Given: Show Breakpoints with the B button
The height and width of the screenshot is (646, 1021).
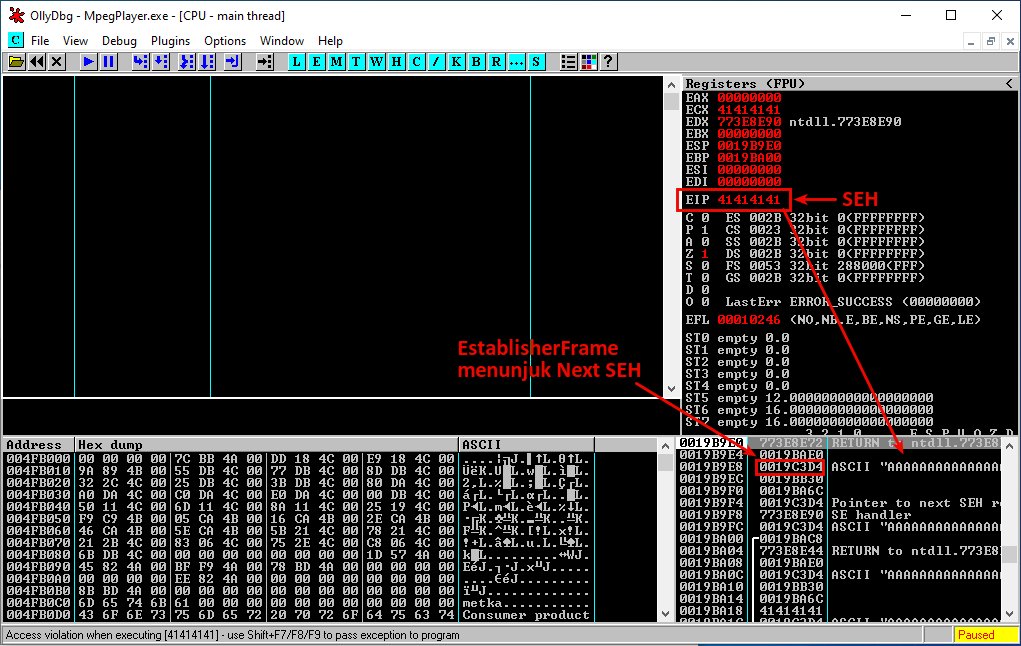Looking at the screenshot, I should (476, 62).
